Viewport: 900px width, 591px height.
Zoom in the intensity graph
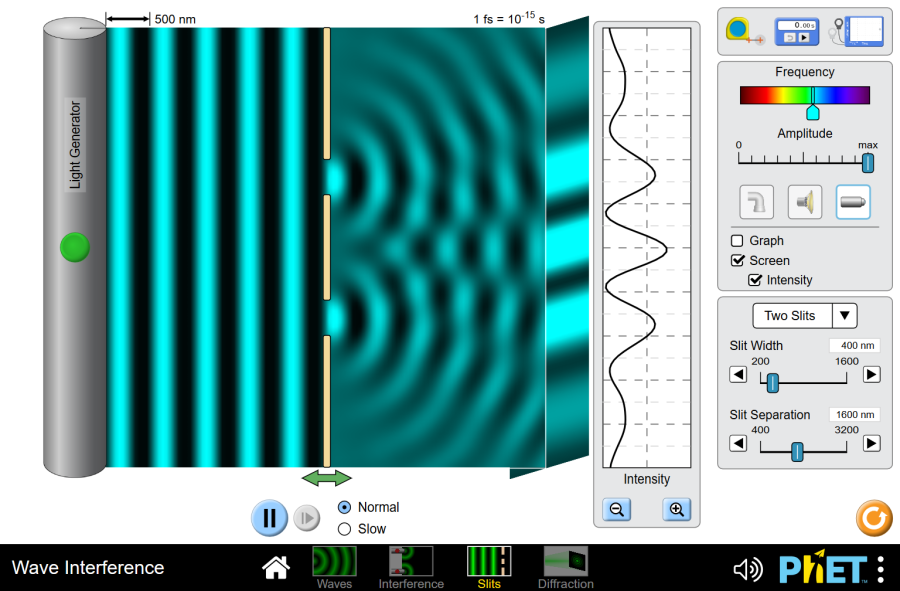pyautogui.click(x=677, y=510)
